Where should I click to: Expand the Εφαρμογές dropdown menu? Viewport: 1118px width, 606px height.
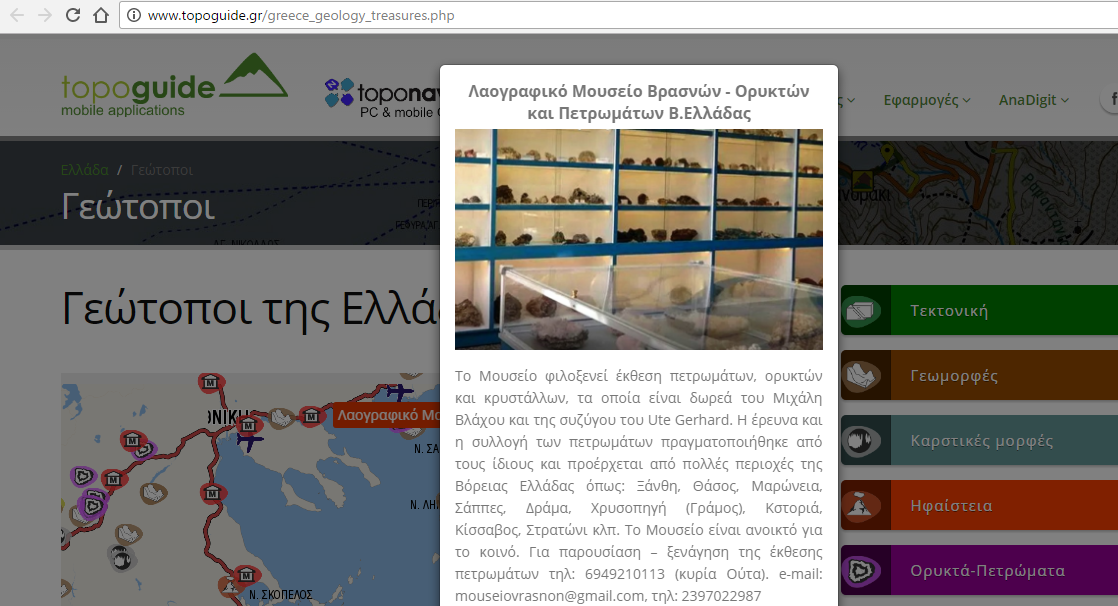pos(927,100)
